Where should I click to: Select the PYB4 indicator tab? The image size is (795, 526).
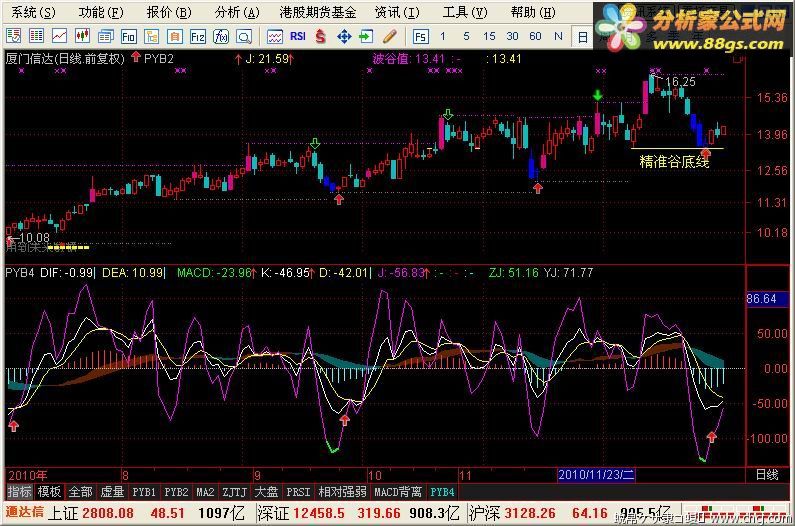442,492
